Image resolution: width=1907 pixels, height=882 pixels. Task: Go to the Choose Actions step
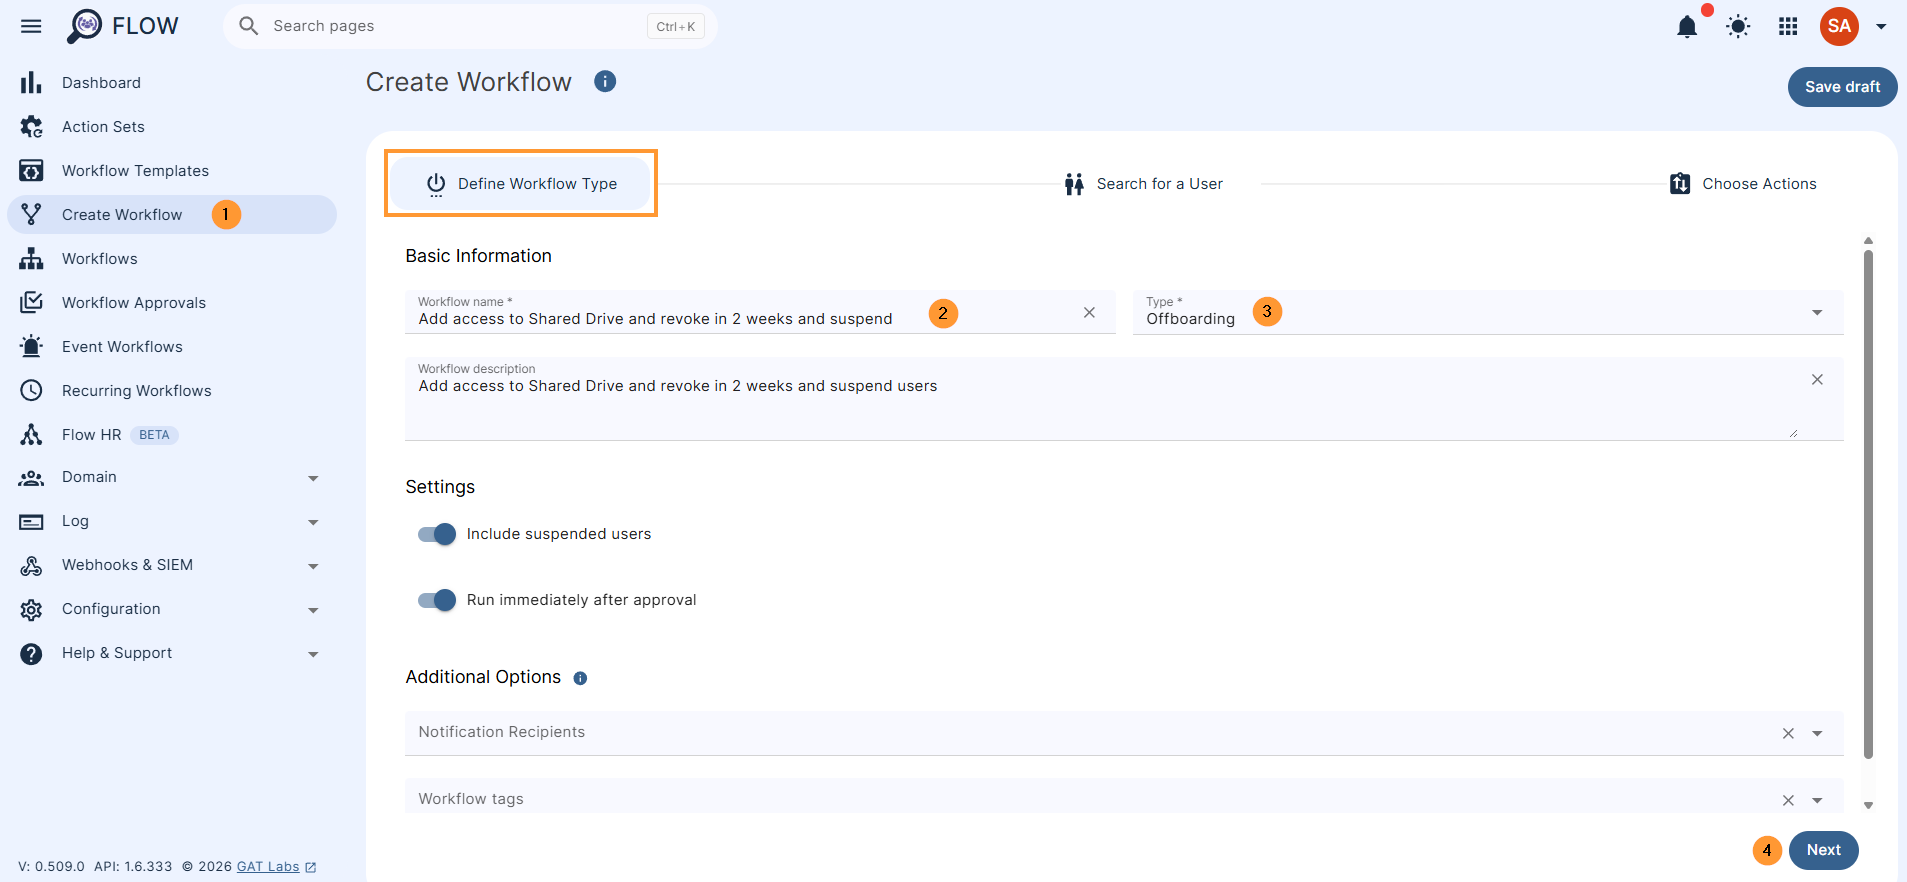pos(1743,184)
